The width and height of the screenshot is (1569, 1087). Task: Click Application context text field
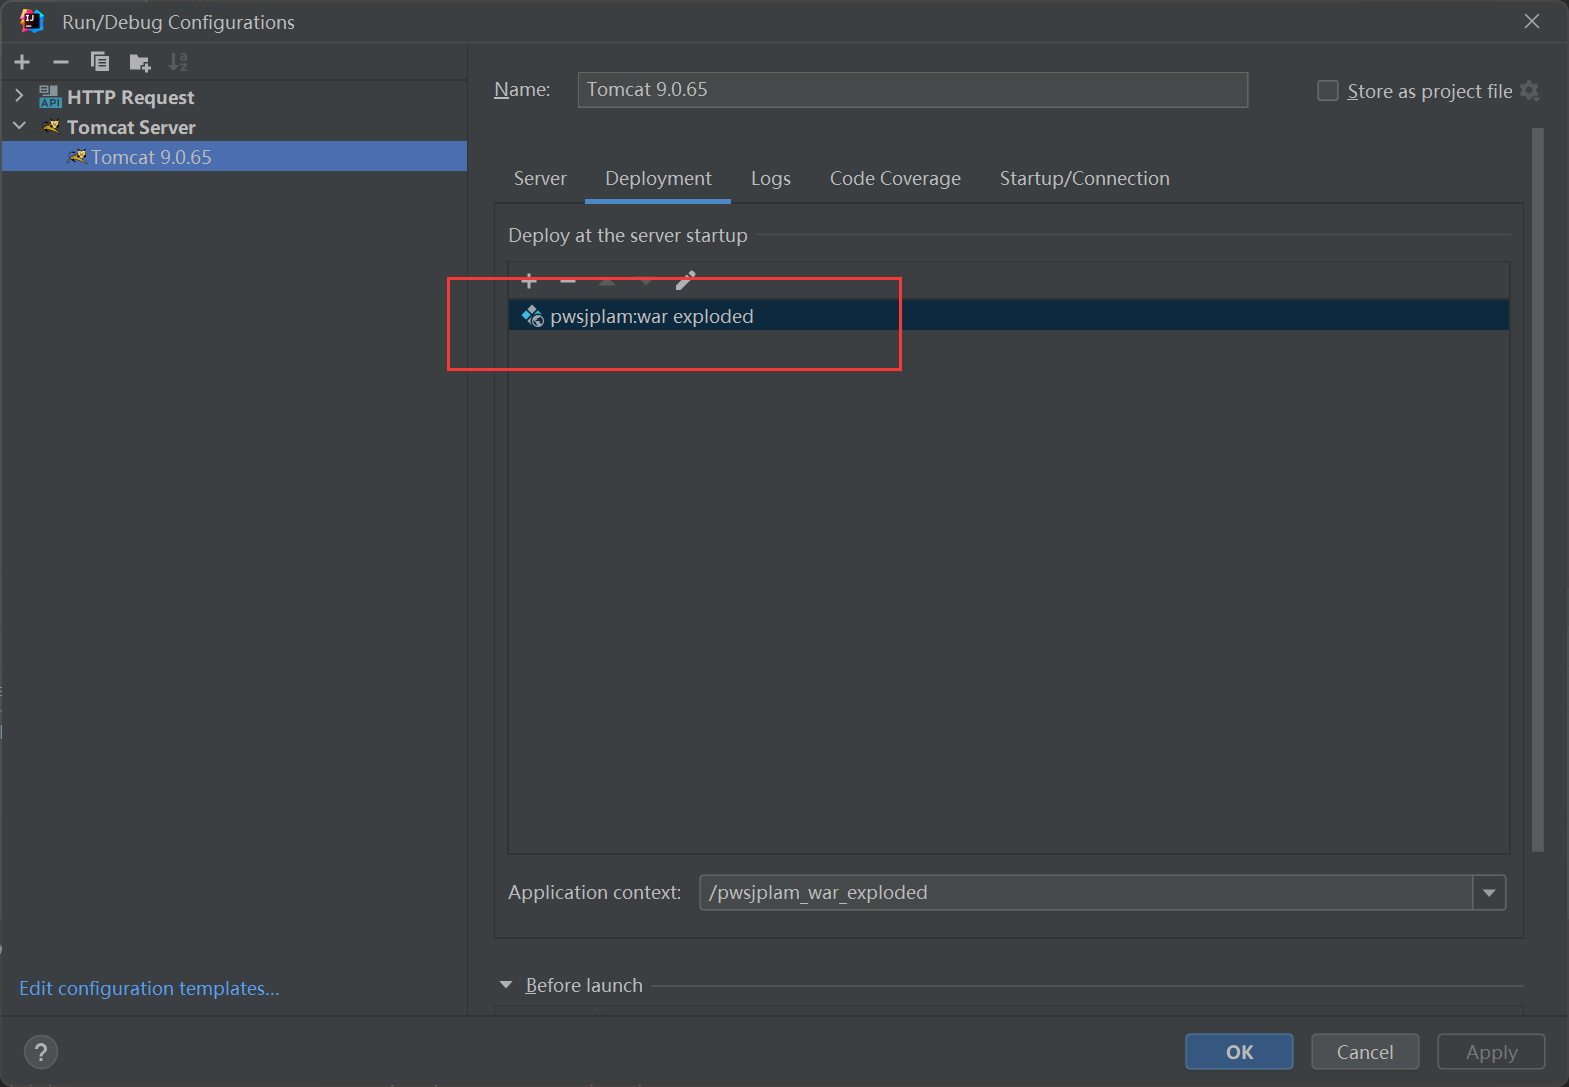pos(1086,893)
